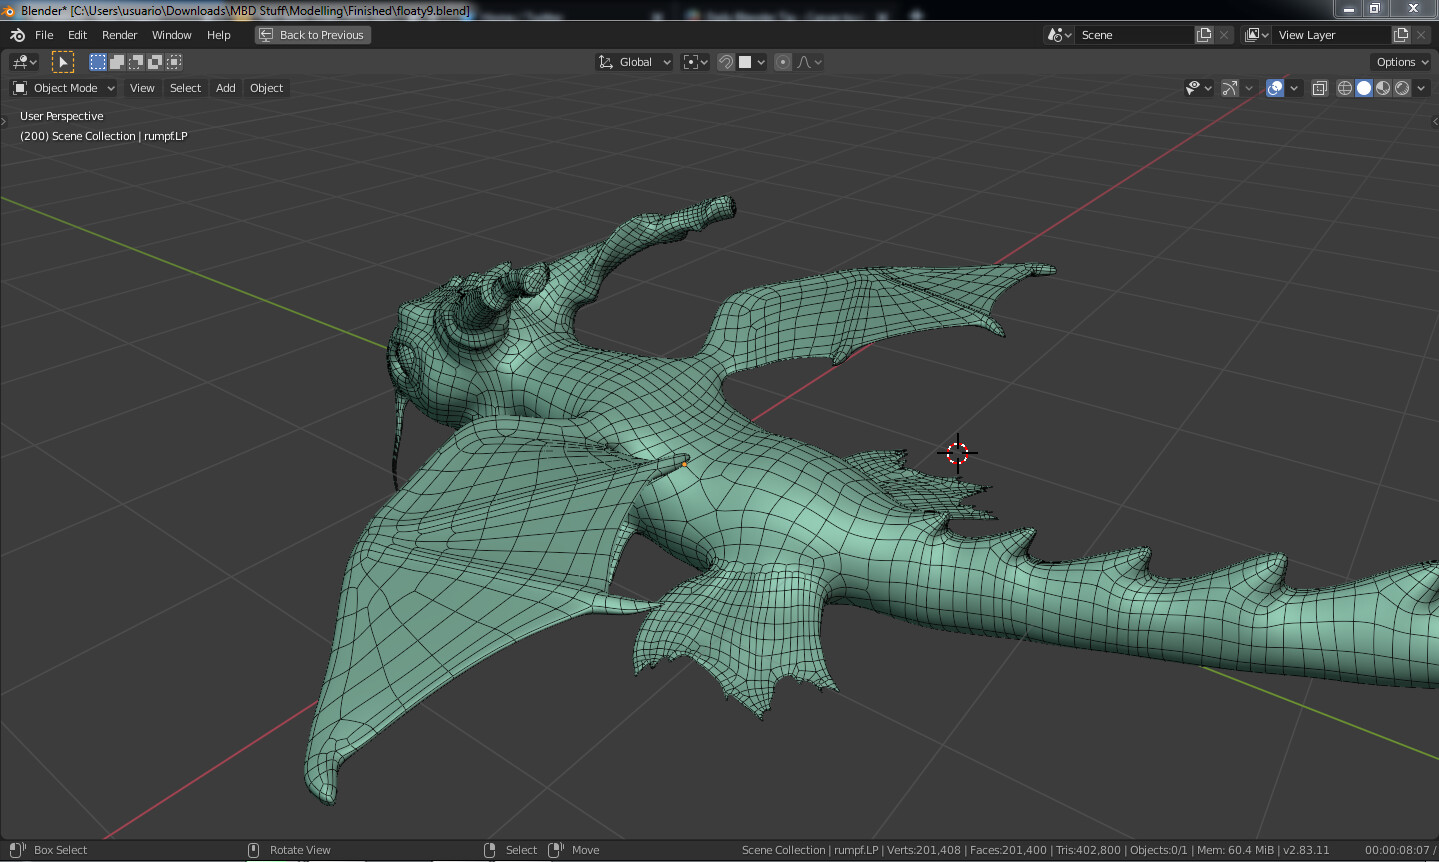Open the Options dropdown
Image resolution: width=1439 pixels, height=862 pixels.
pos(1402,62)
